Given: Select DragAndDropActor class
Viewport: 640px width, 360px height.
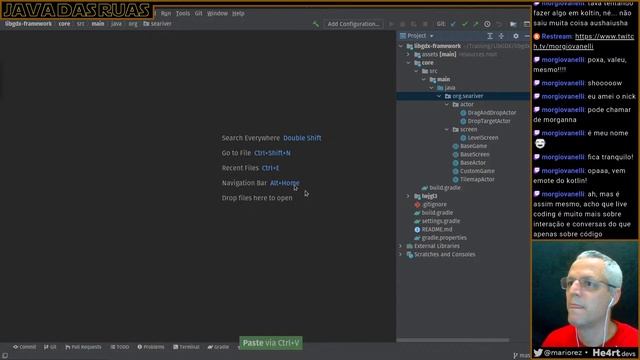Looking at the screenshot, I should click(488, 113).
